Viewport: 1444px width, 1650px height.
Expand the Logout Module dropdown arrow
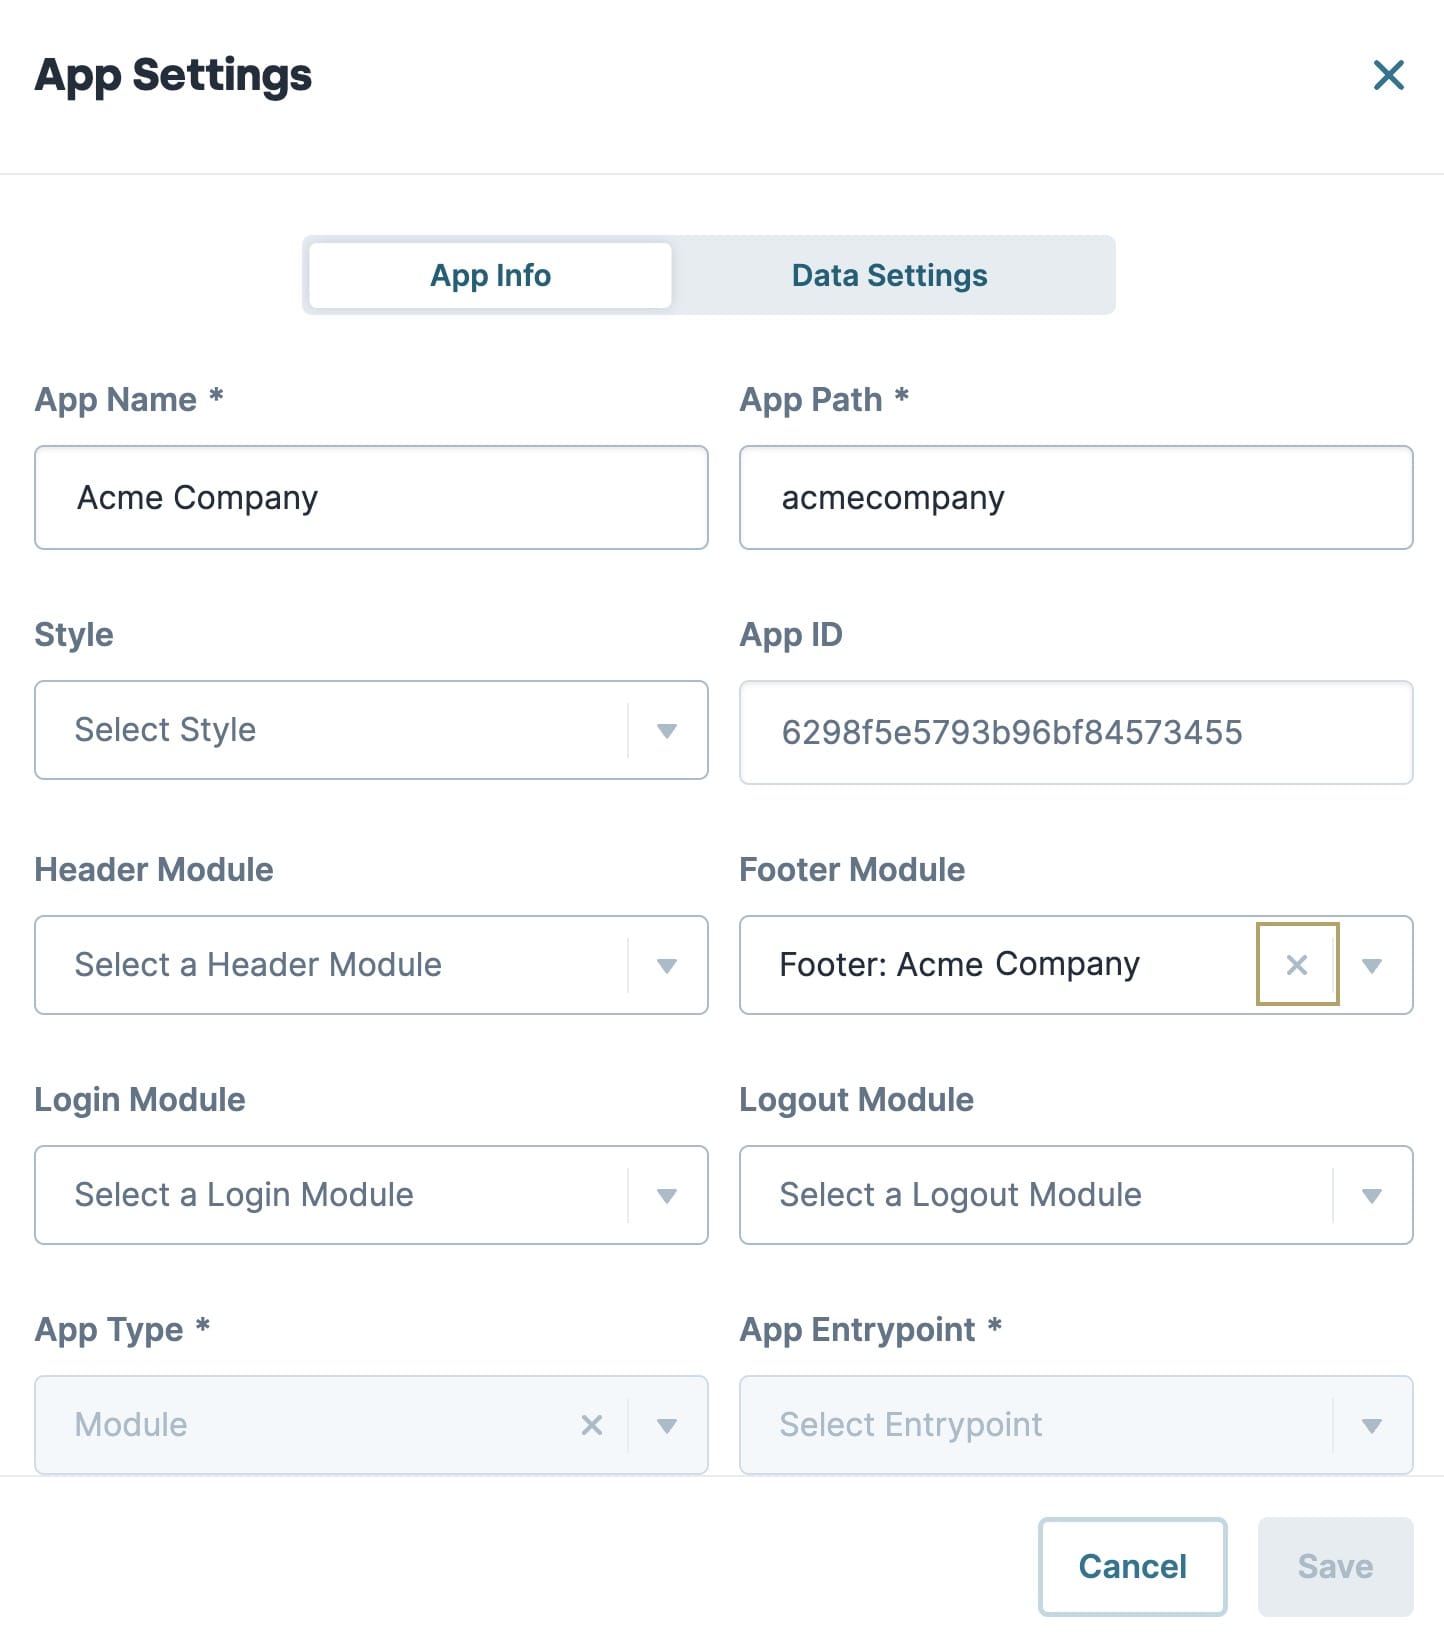click(1372, 1196)
